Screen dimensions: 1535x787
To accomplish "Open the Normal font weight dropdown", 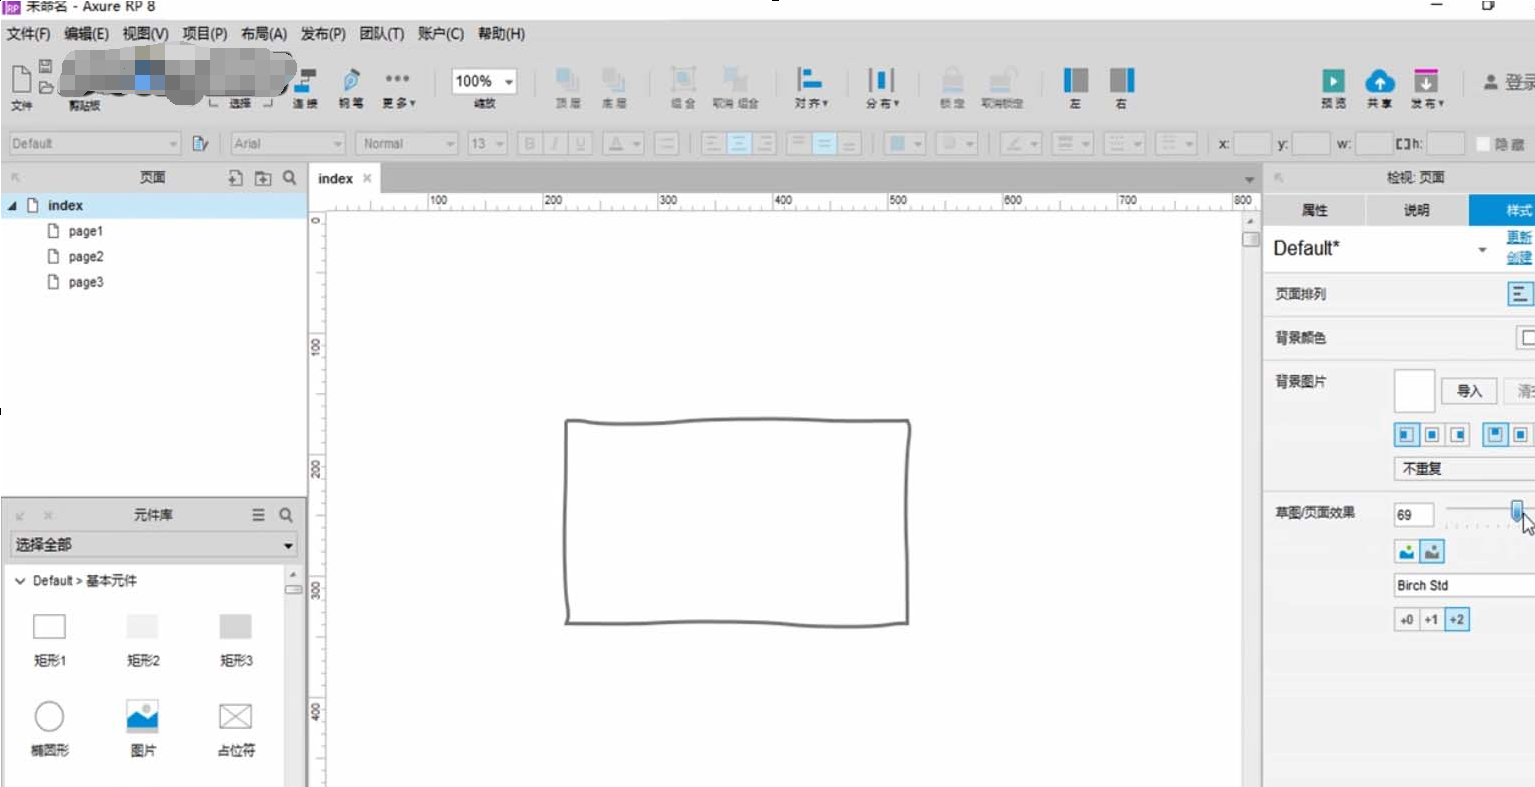I will click(x=408, y=144).
